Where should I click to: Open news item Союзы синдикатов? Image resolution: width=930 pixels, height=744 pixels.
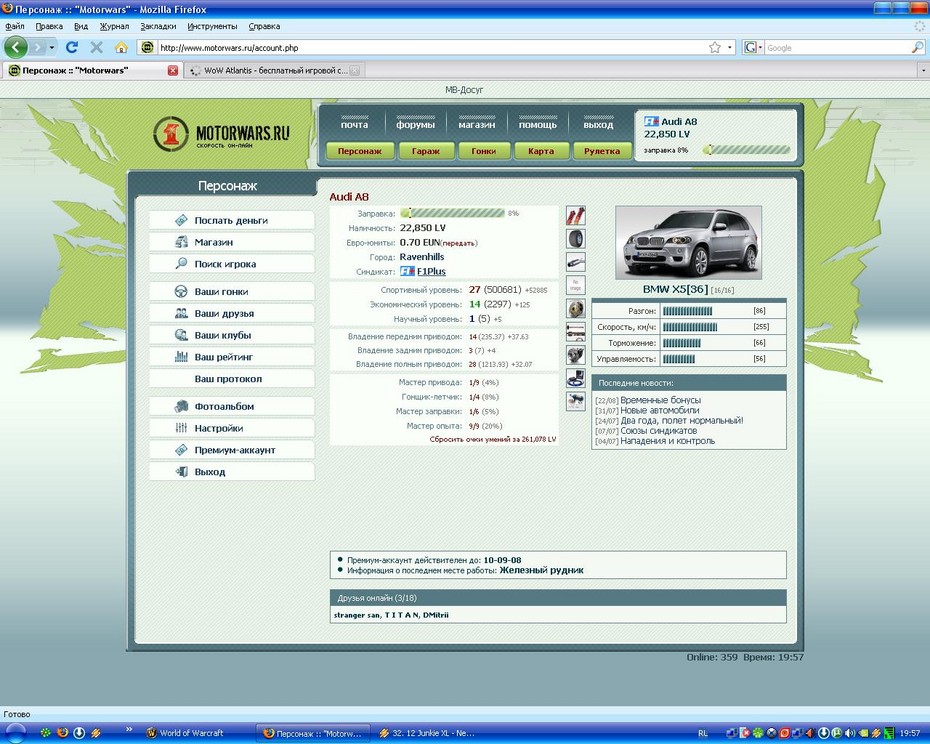[658, 431]
